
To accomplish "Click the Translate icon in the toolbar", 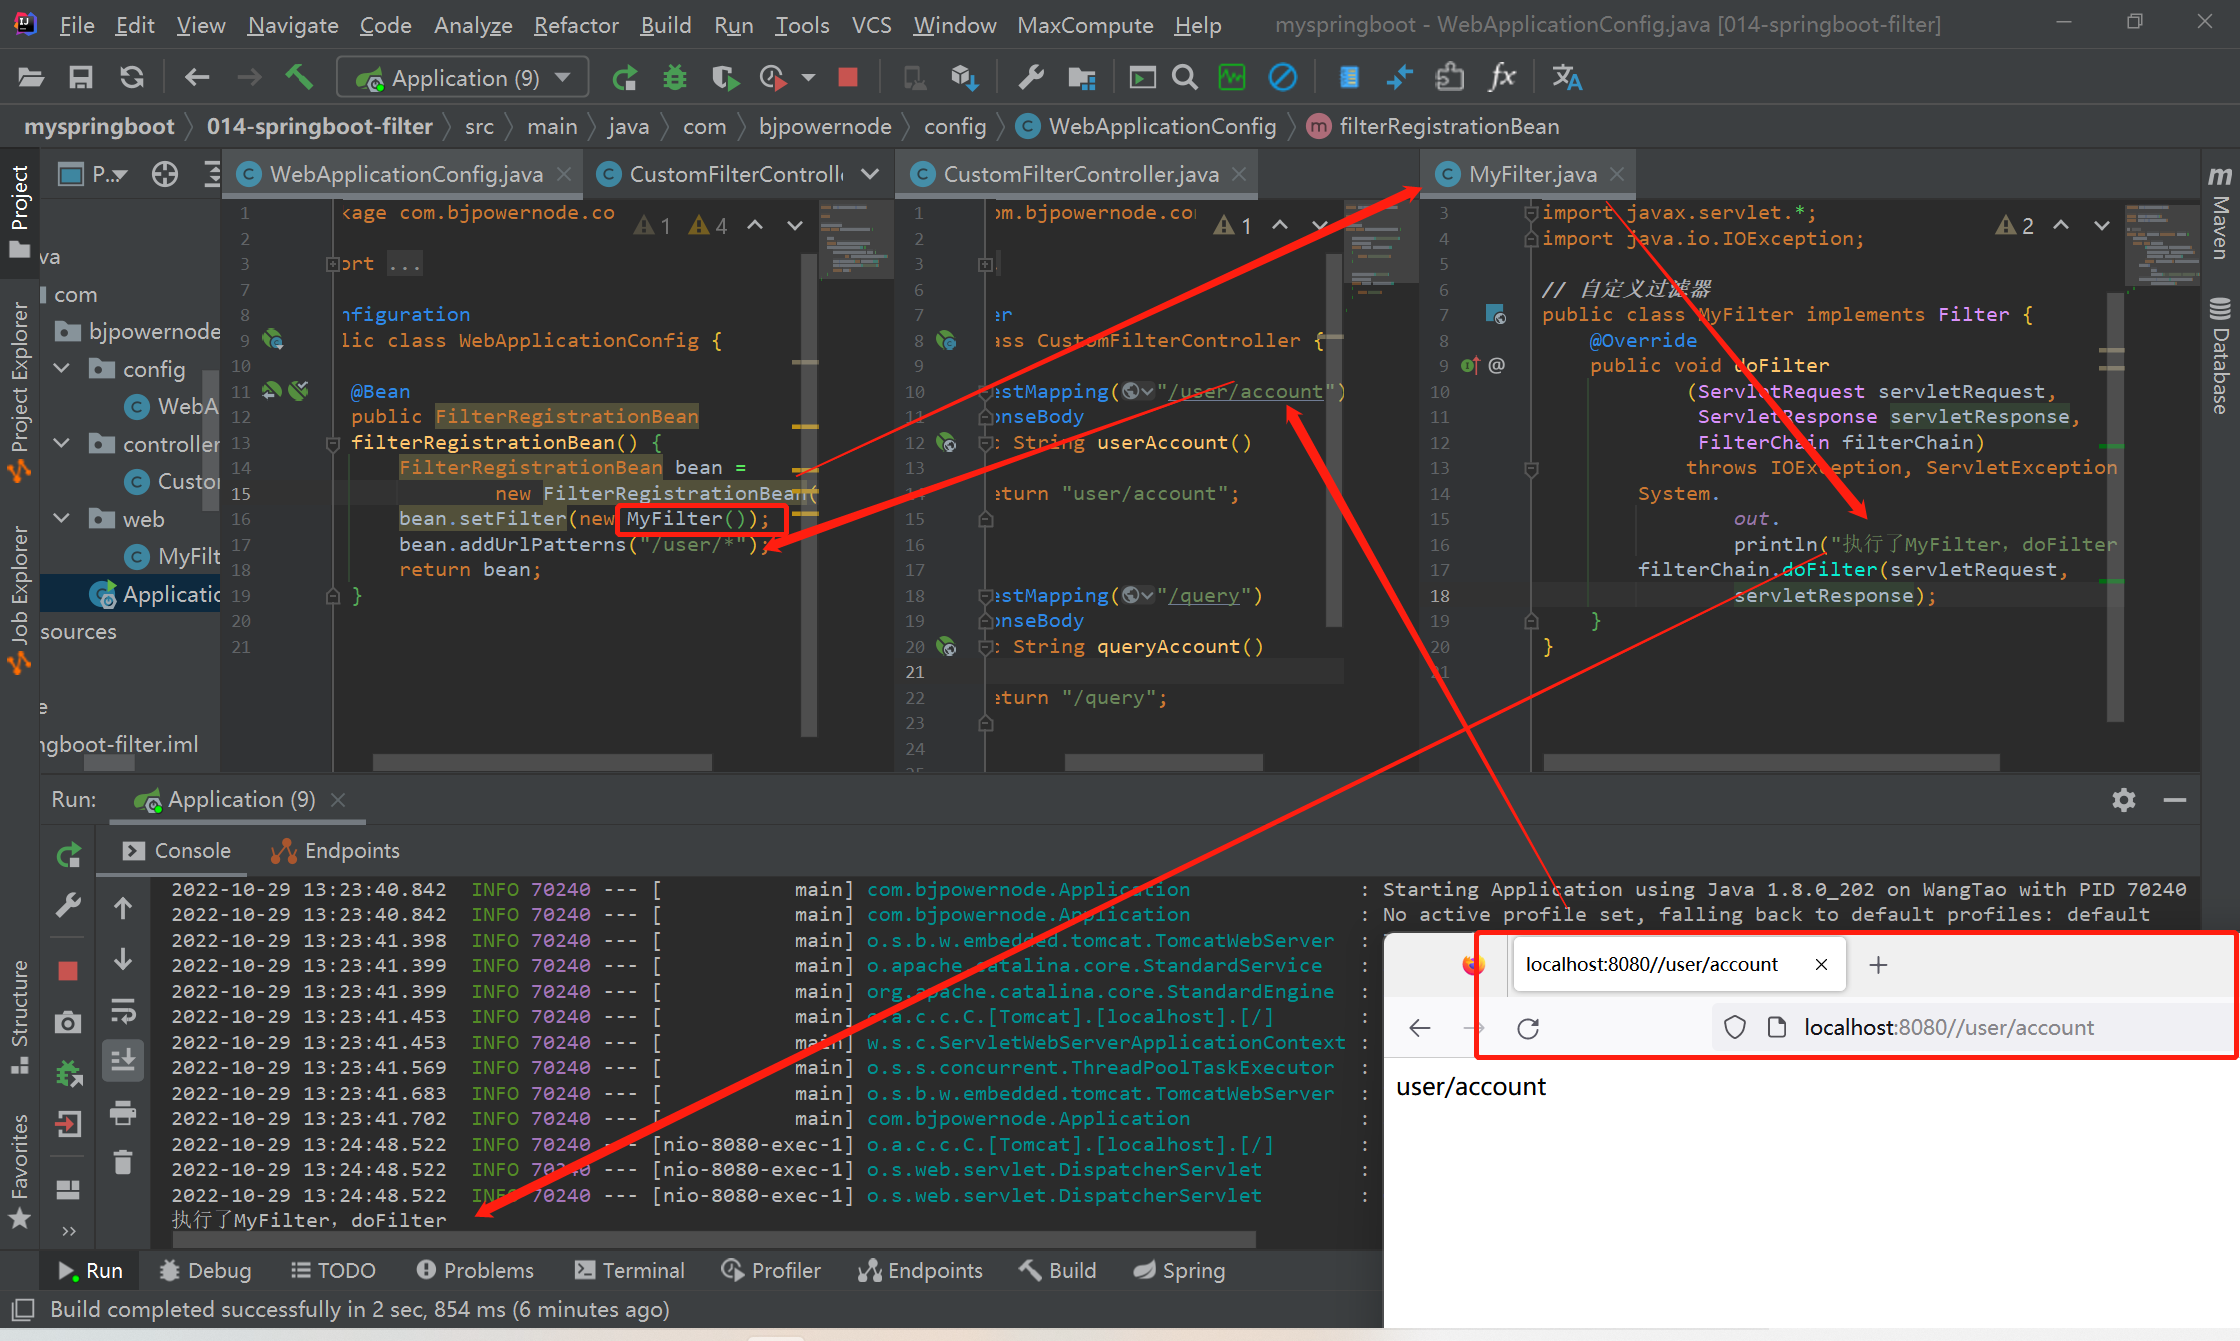I will tap(1566, 77).
